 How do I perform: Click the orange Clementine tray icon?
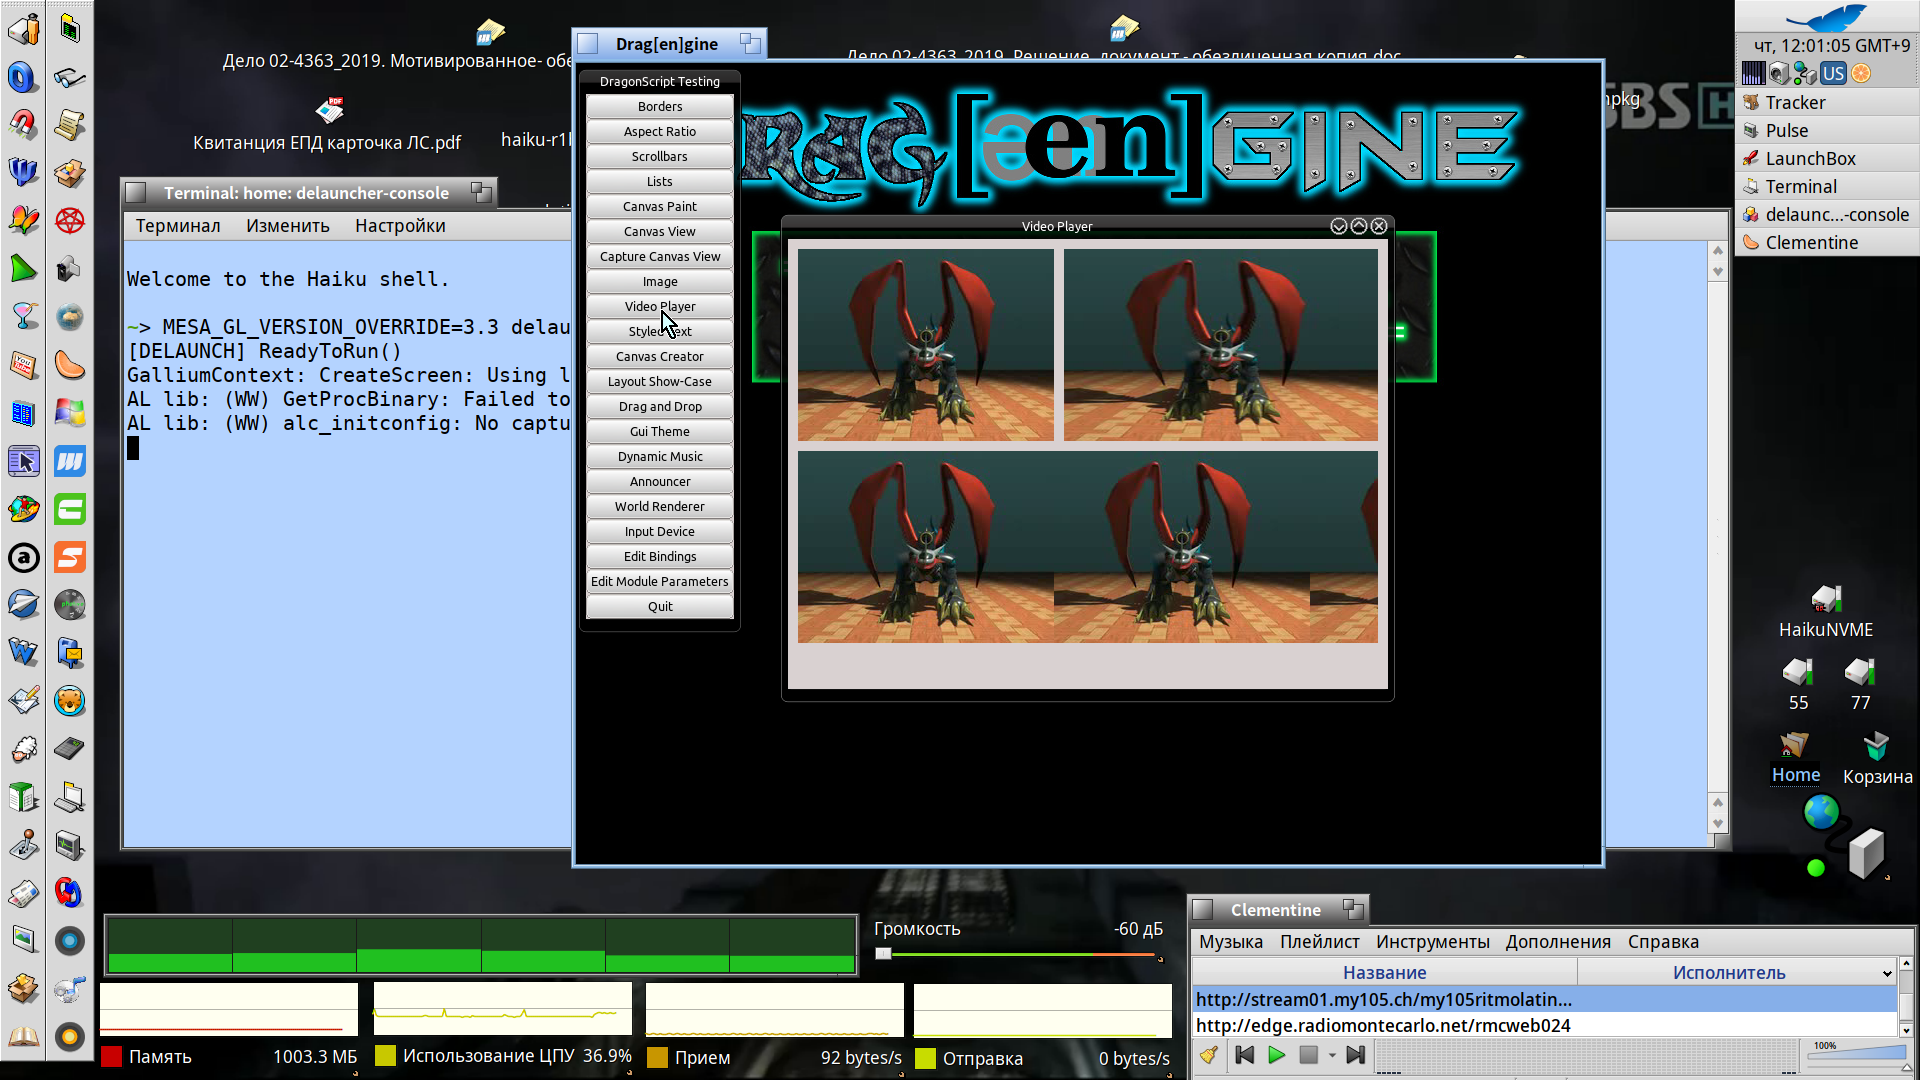click(1861, 73)
